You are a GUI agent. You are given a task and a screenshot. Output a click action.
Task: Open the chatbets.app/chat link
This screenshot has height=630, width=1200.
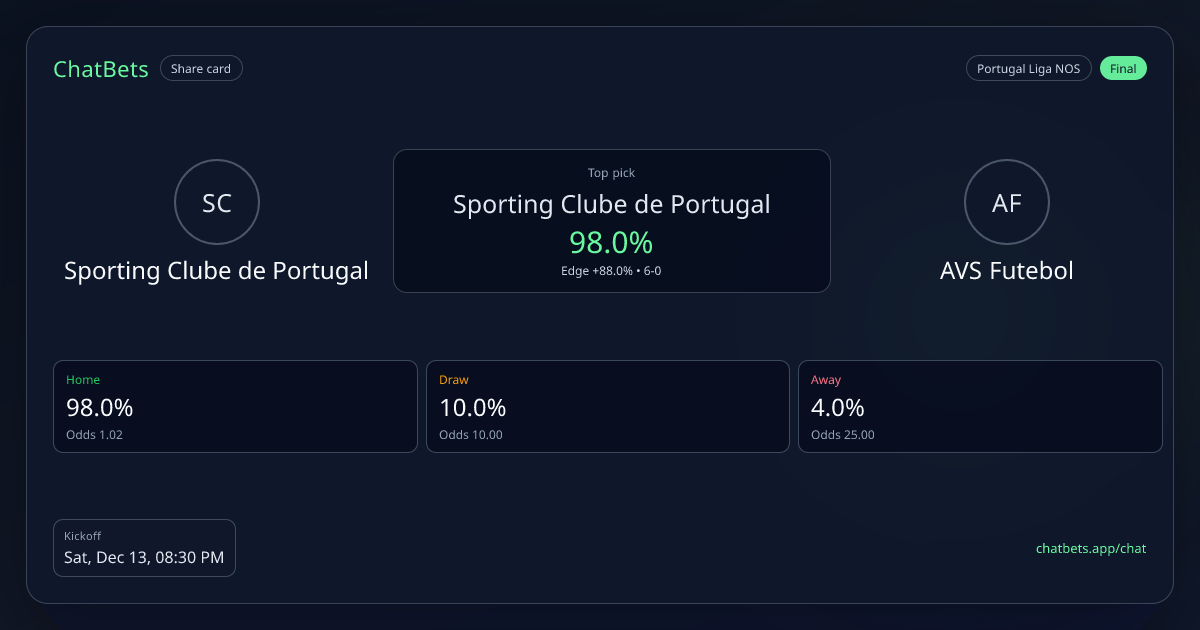[1090, 548]
